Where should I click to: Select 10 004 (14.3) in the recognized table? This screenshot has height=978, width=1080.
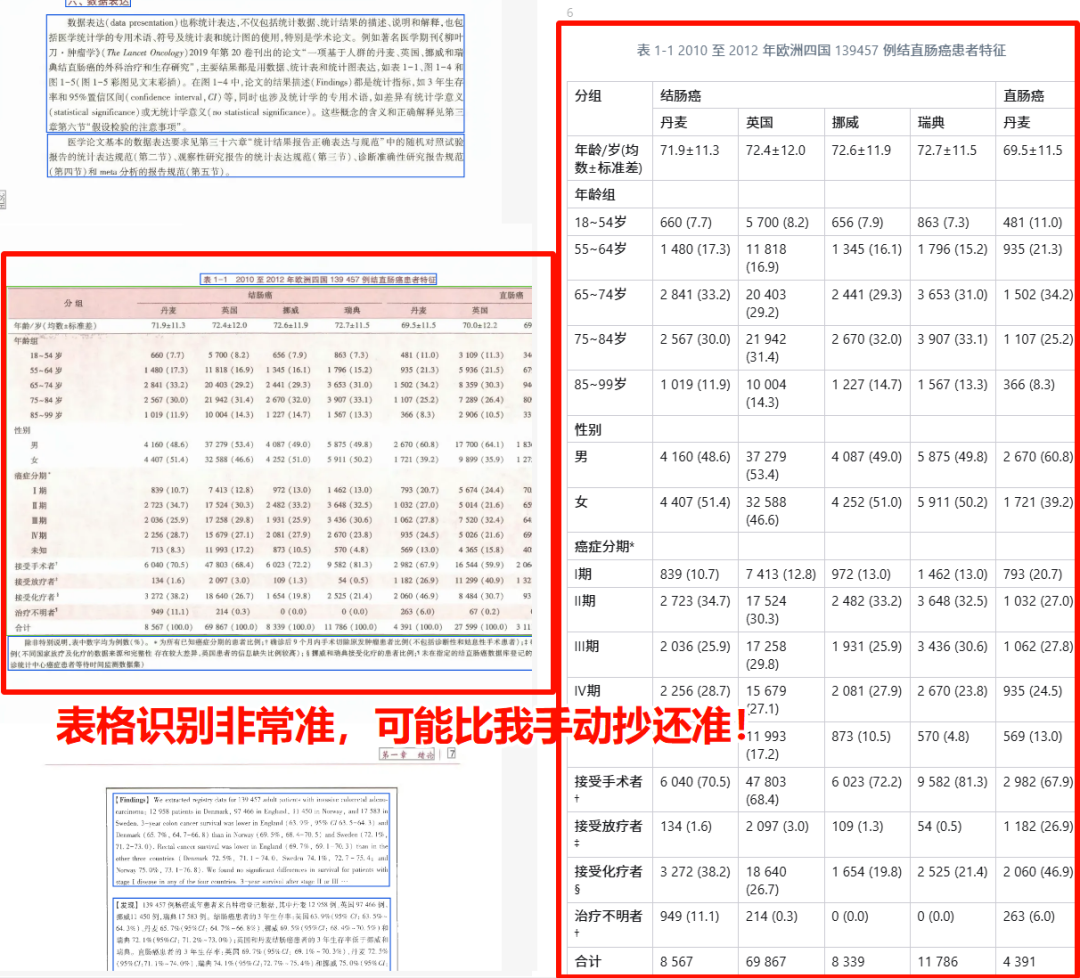(x=769, y=393)
